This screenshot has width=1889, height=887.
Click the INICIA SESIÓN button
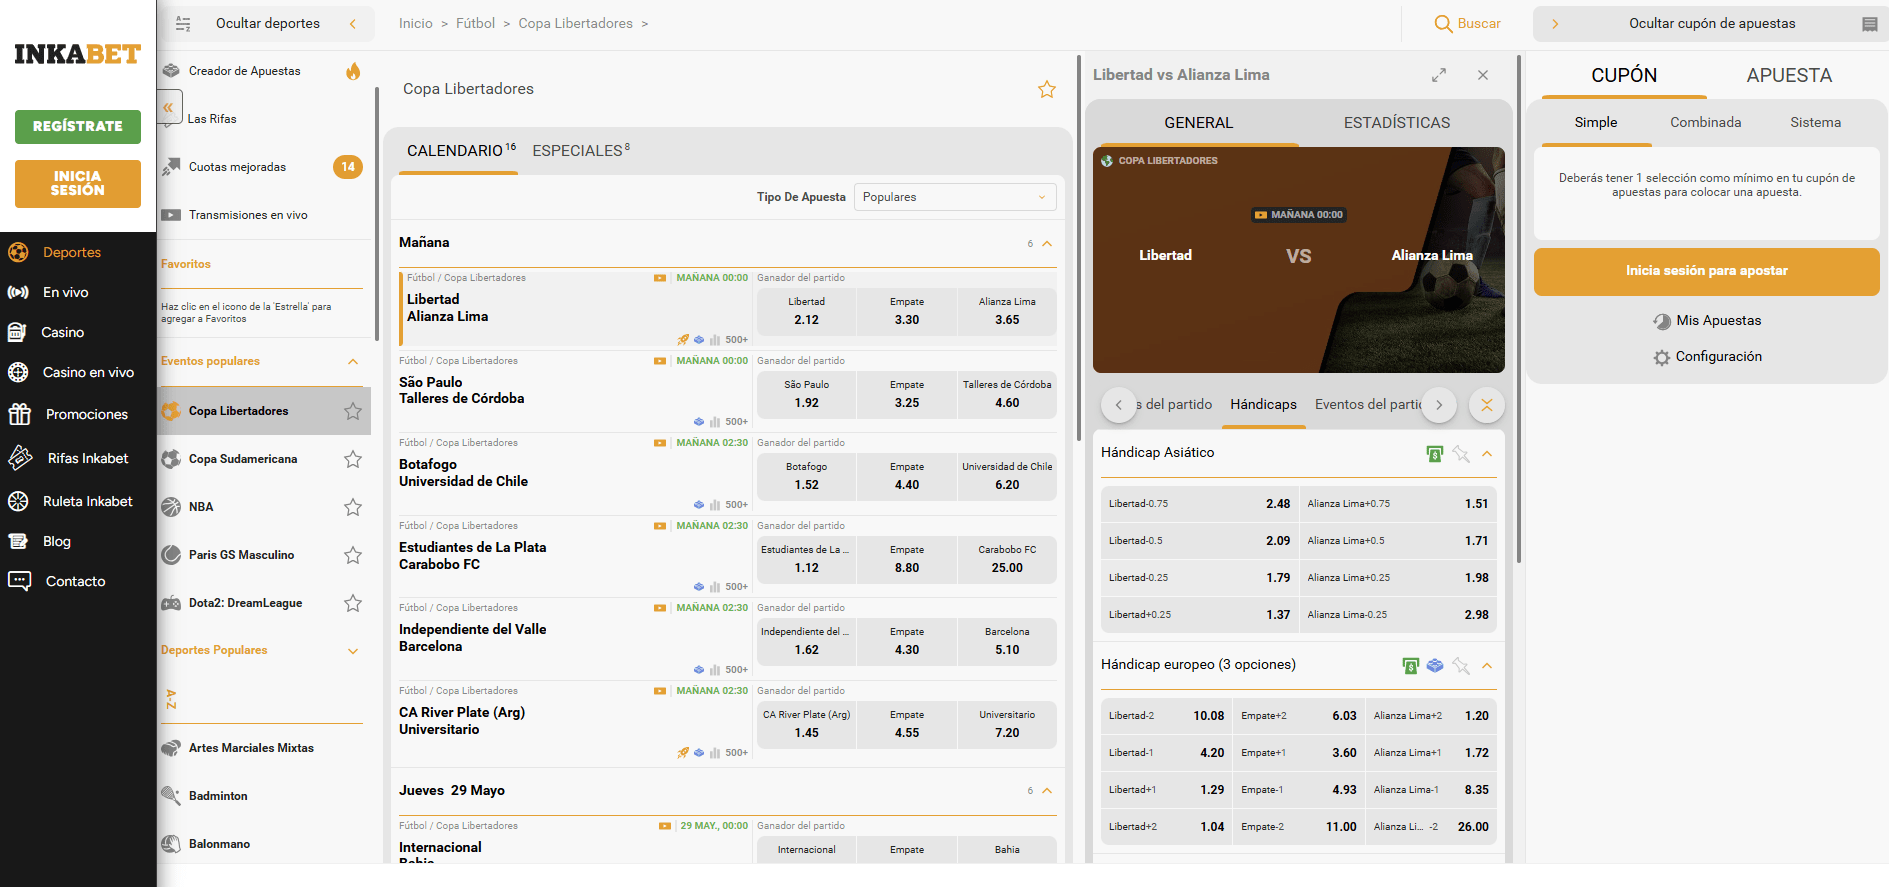[78, 184]
